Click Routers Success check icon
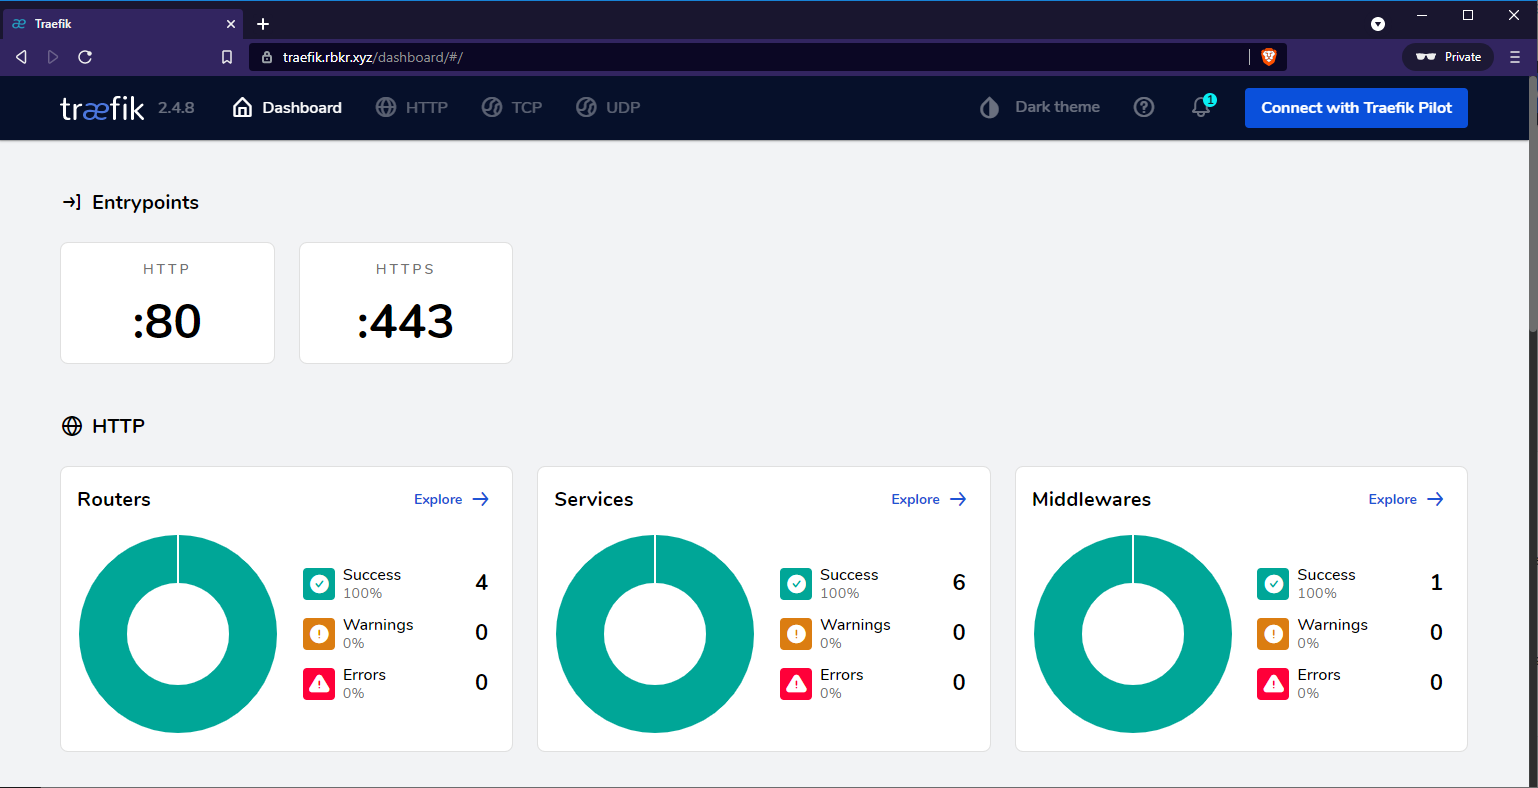Screen dimensions: 1538x788 (319, 584)
